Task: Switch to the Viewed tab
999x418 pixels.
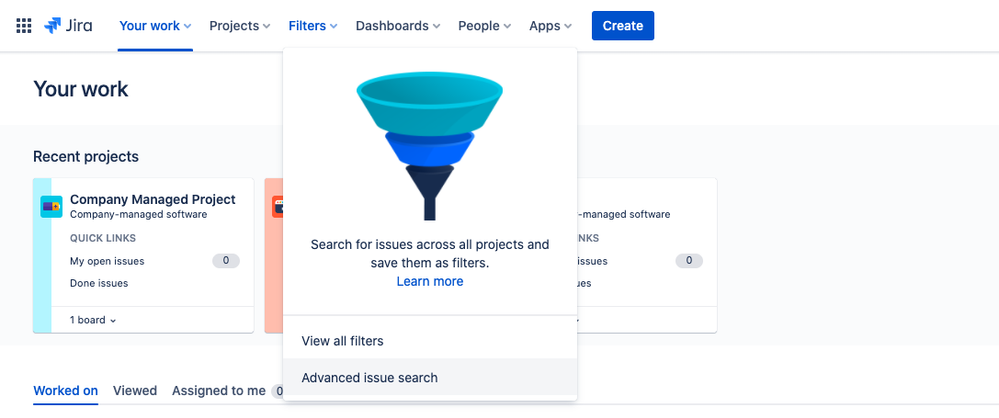Action: click(135, 391)
